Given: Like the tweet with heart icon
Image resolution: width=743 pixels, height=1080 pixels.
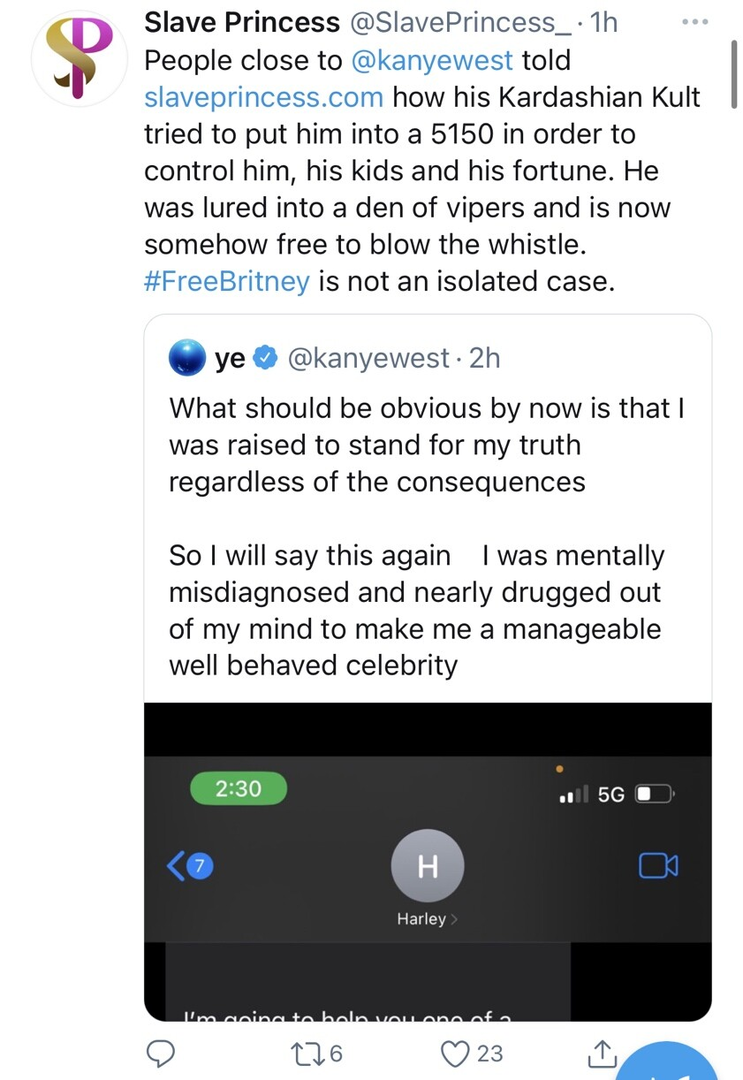Looking at the screenshot, I should [458, 1052].
